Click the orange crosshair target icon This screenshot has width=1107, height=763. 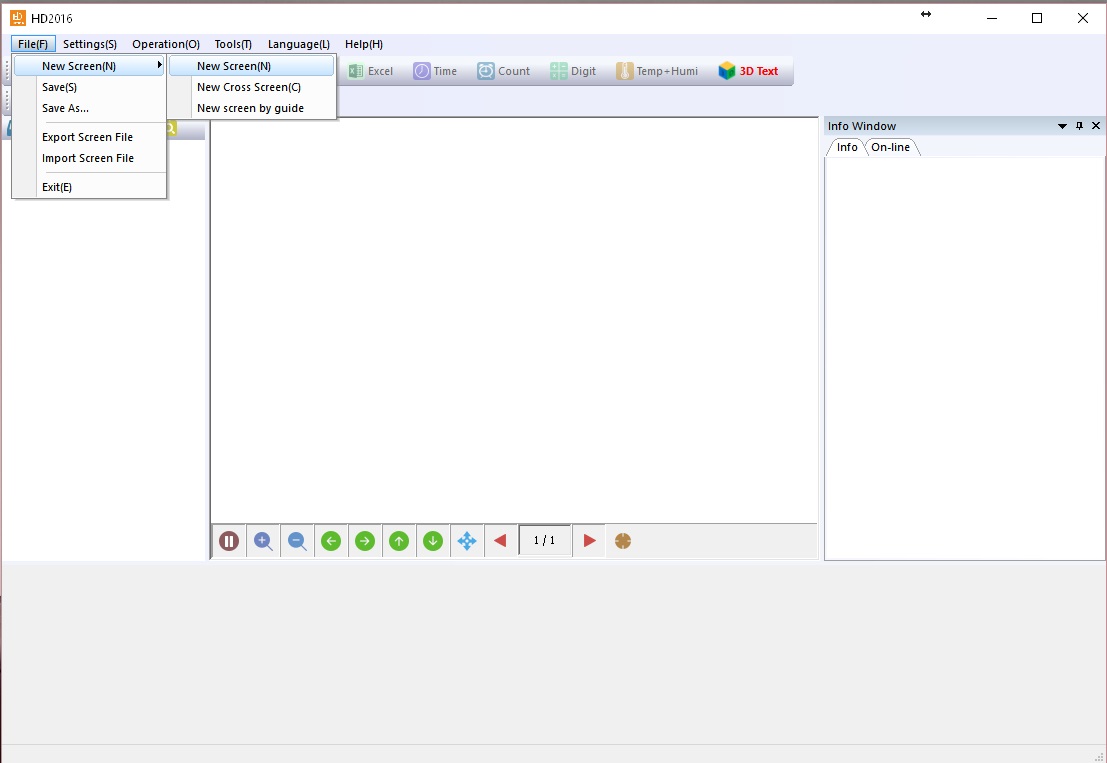coord(623,541)
